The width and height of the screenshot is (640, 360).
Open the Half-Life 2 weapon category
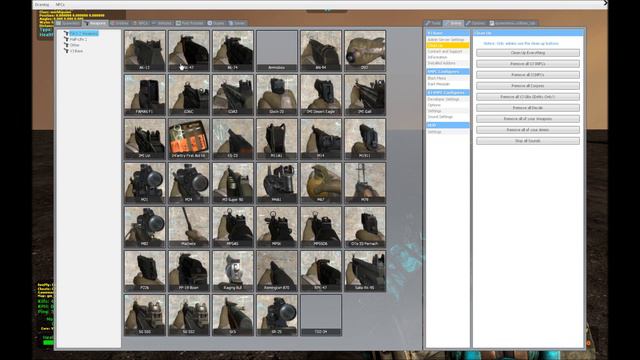tap(78, 39)
